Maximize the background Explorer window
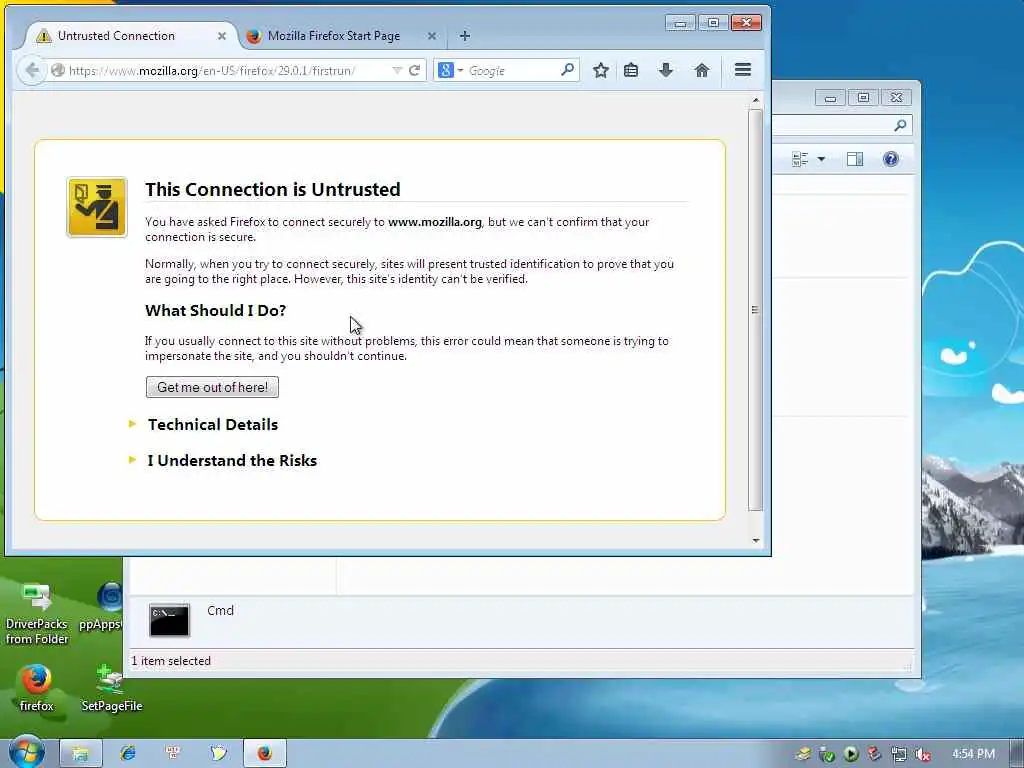This screenshot has height=768, width=1024. [863, 98]
